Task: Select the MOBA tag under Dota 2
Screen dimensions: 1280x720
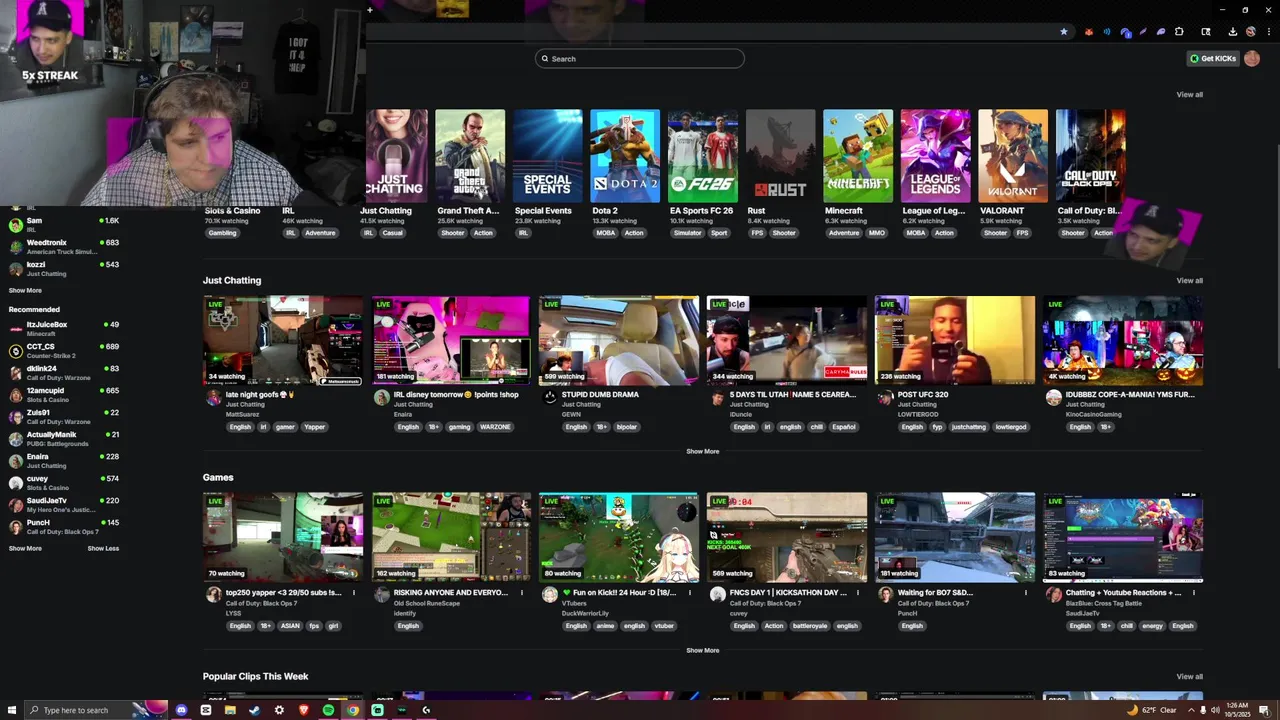Action: (606, 233)
